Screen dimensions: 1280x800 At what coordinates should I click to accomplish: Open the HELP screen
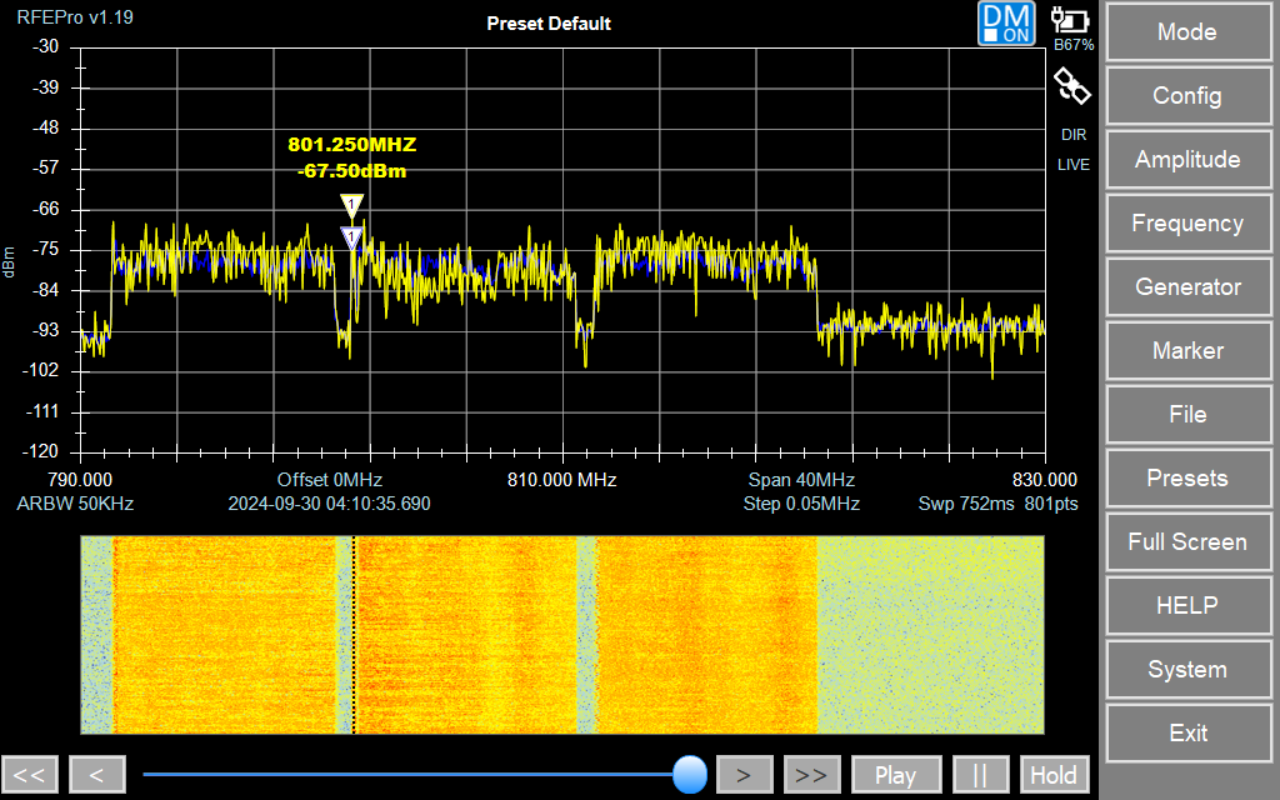(x=1188, y=605)
